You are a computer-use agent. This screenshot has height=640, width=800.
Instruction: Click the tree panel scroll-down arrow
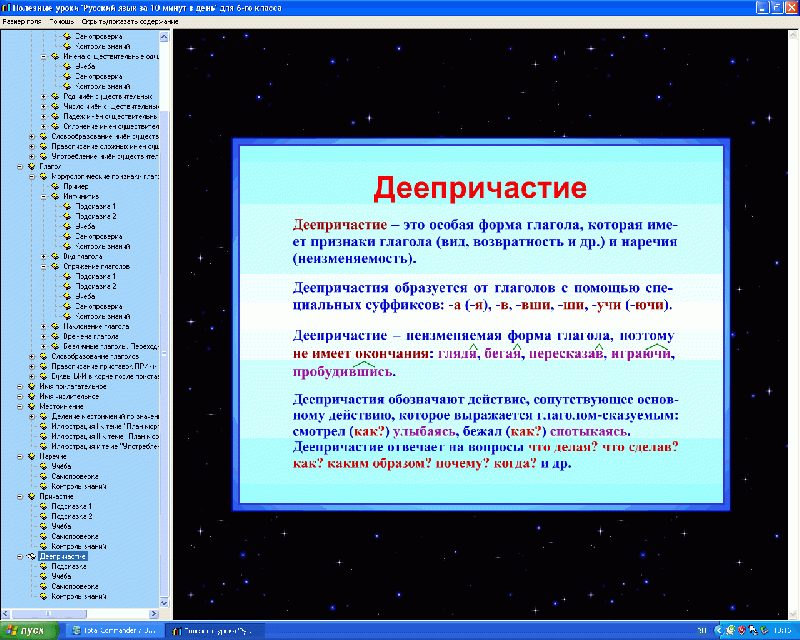click(x=164, y=603)
